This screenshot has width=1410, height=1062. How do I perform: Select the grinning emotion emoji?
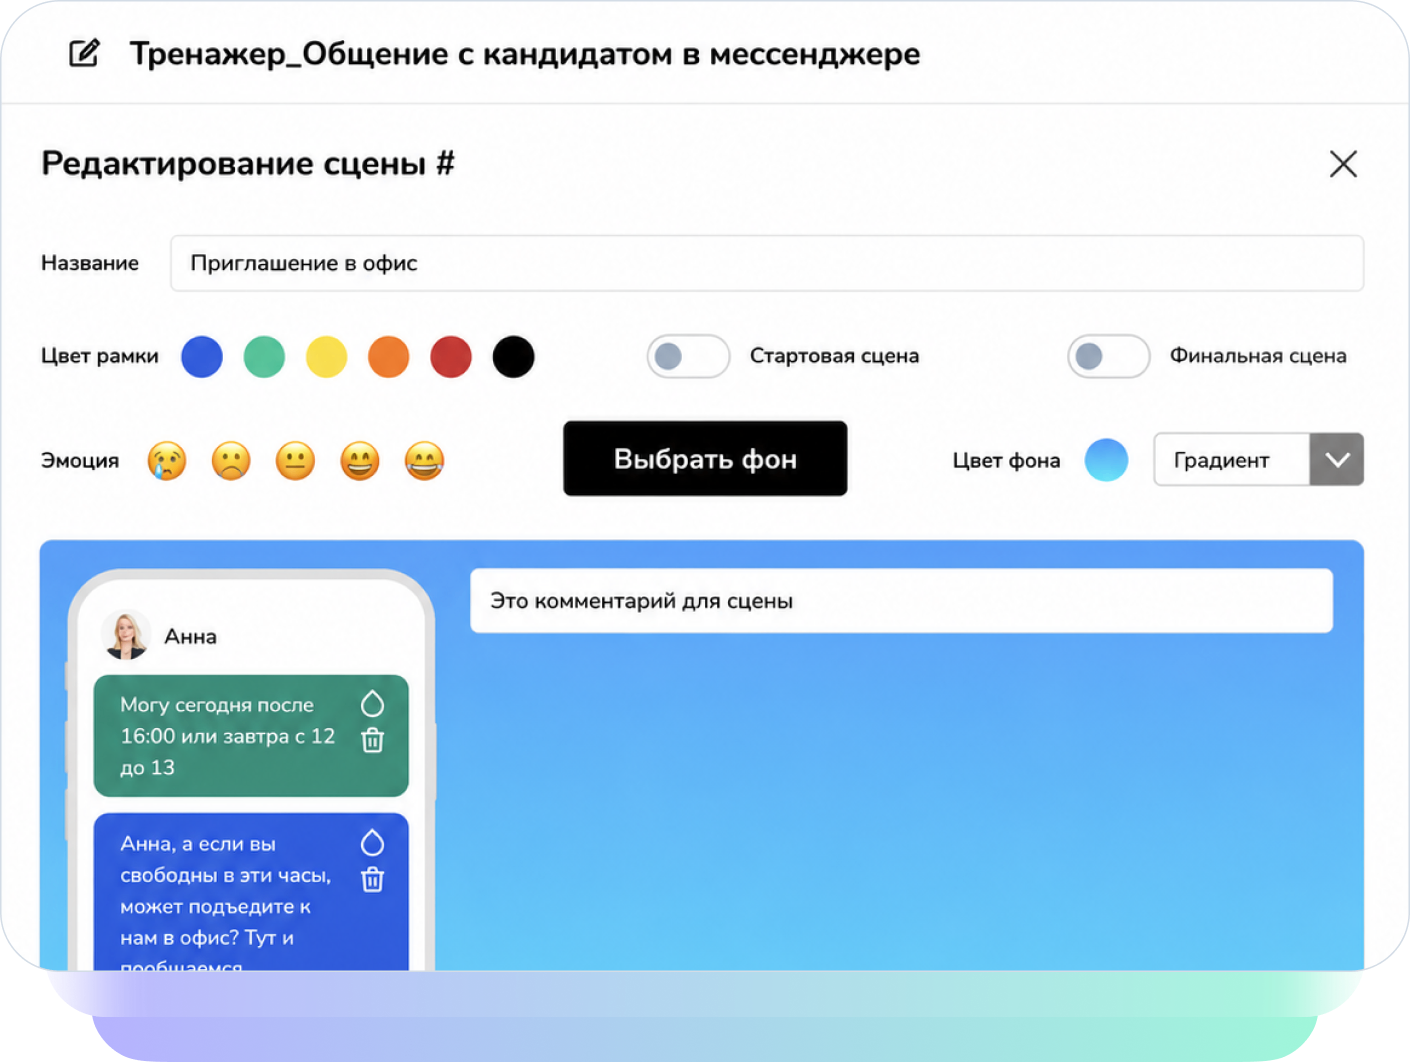pos(360,461)
